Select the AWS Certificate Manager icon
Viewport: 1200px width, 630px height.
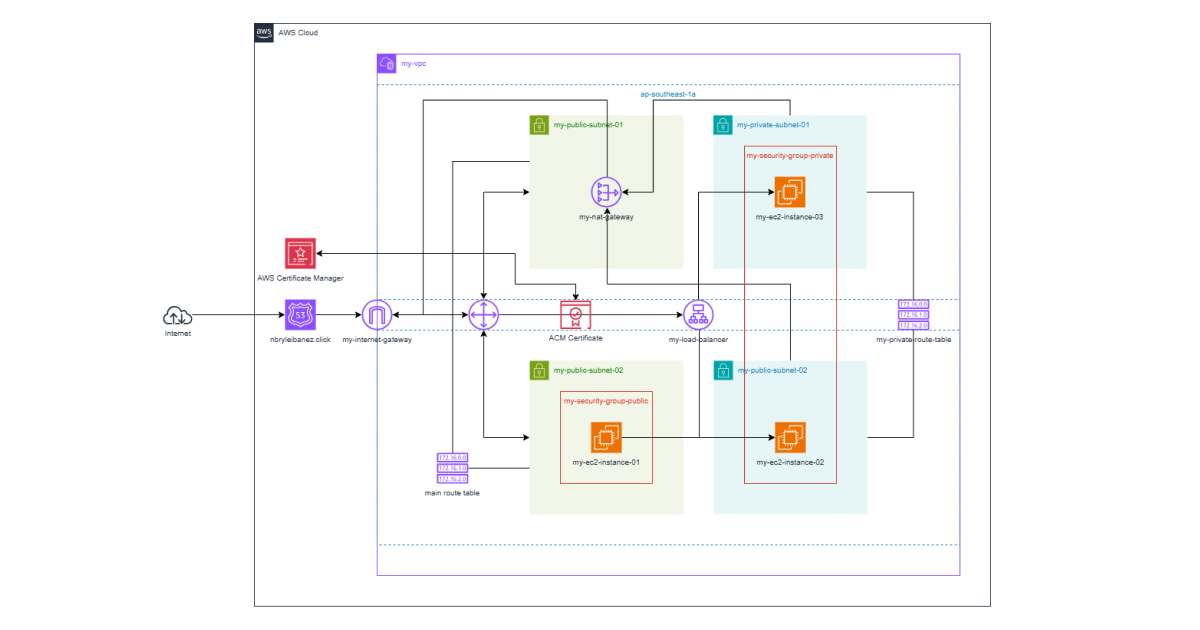pyautogui.click(x=299, y=253)
